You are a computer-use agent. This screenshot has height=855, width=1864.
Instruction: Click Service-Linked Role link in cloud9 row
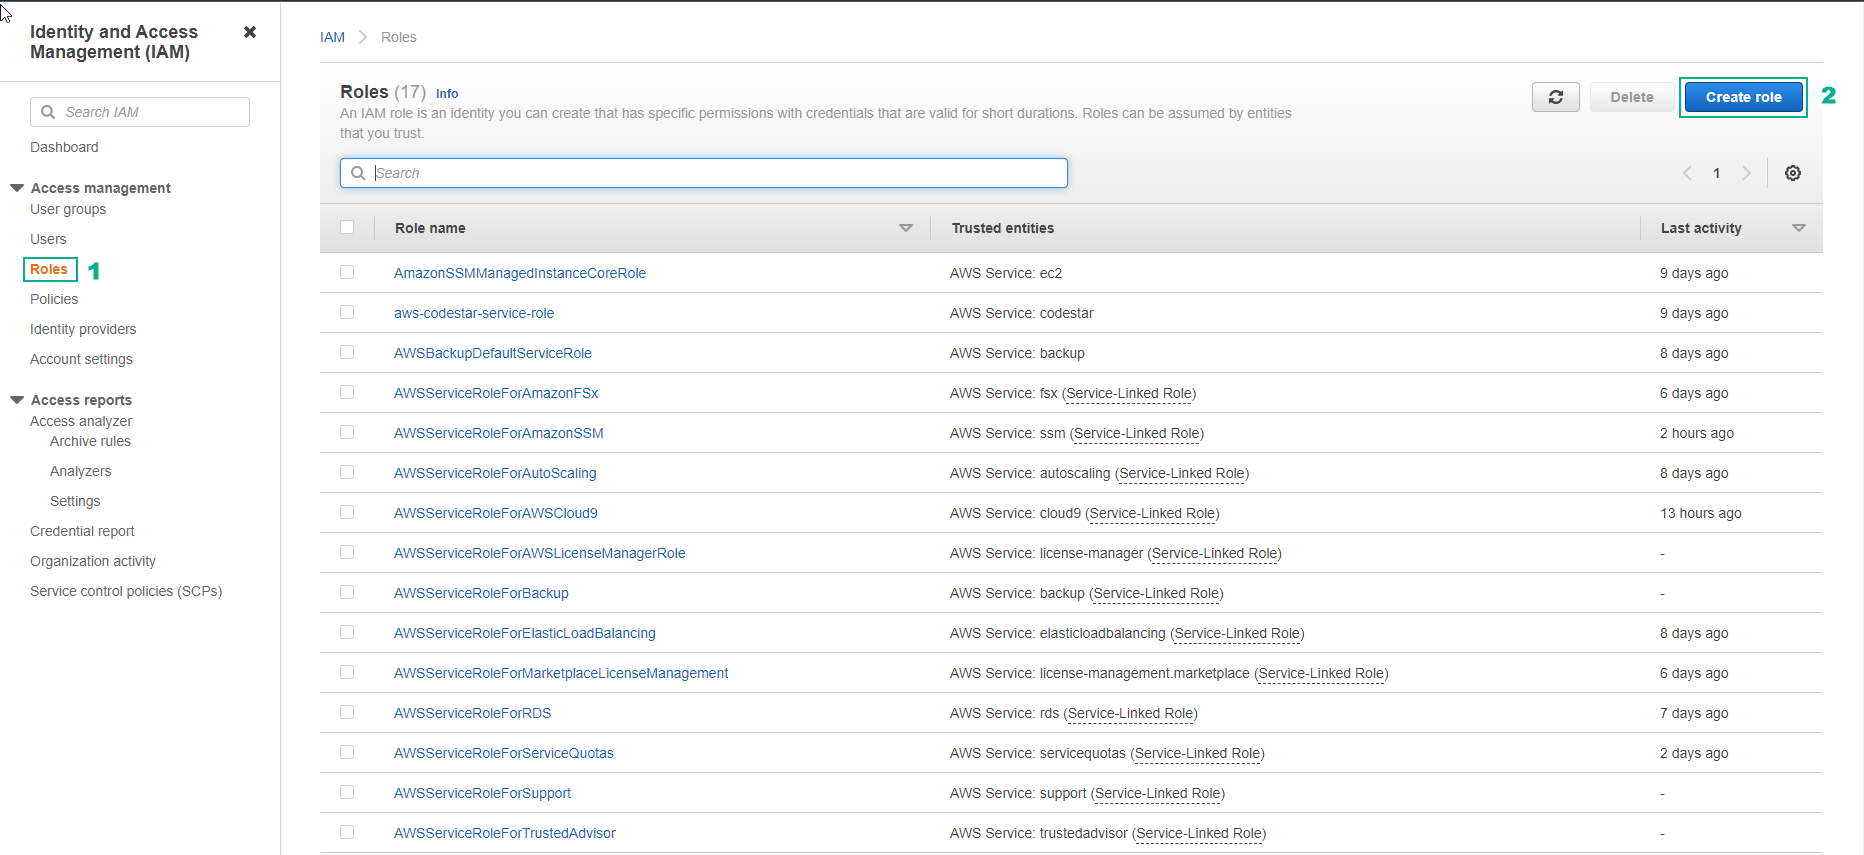[x=1152, y=513]
